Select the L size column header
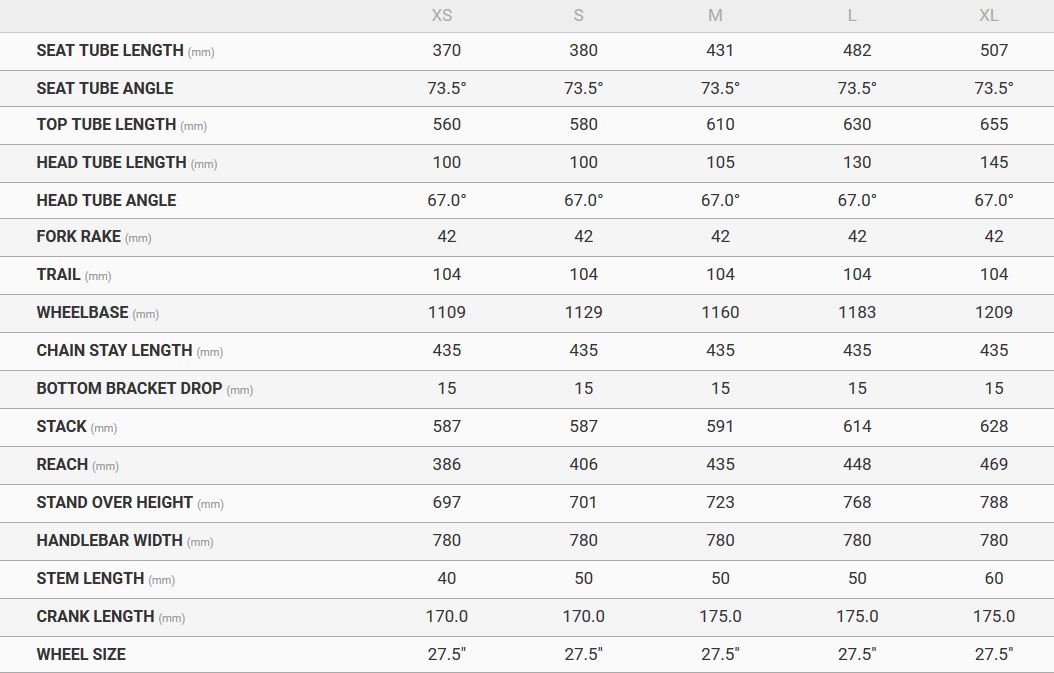The width and height of the screenshot is (1054, 673). pos(852,15)
